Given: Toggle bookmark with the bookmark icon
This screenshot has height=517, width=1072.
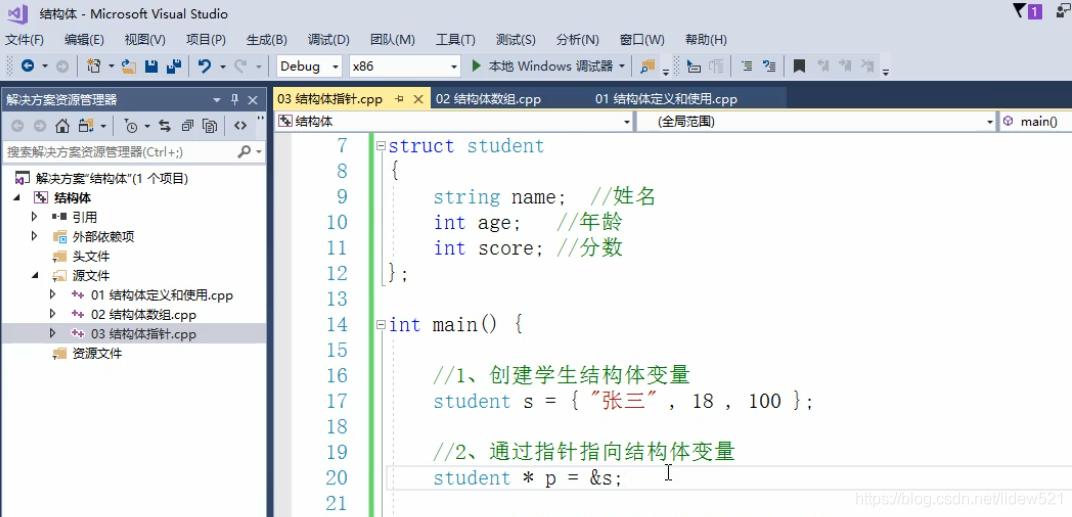Looking at the screenshot, I should [799, 66].
